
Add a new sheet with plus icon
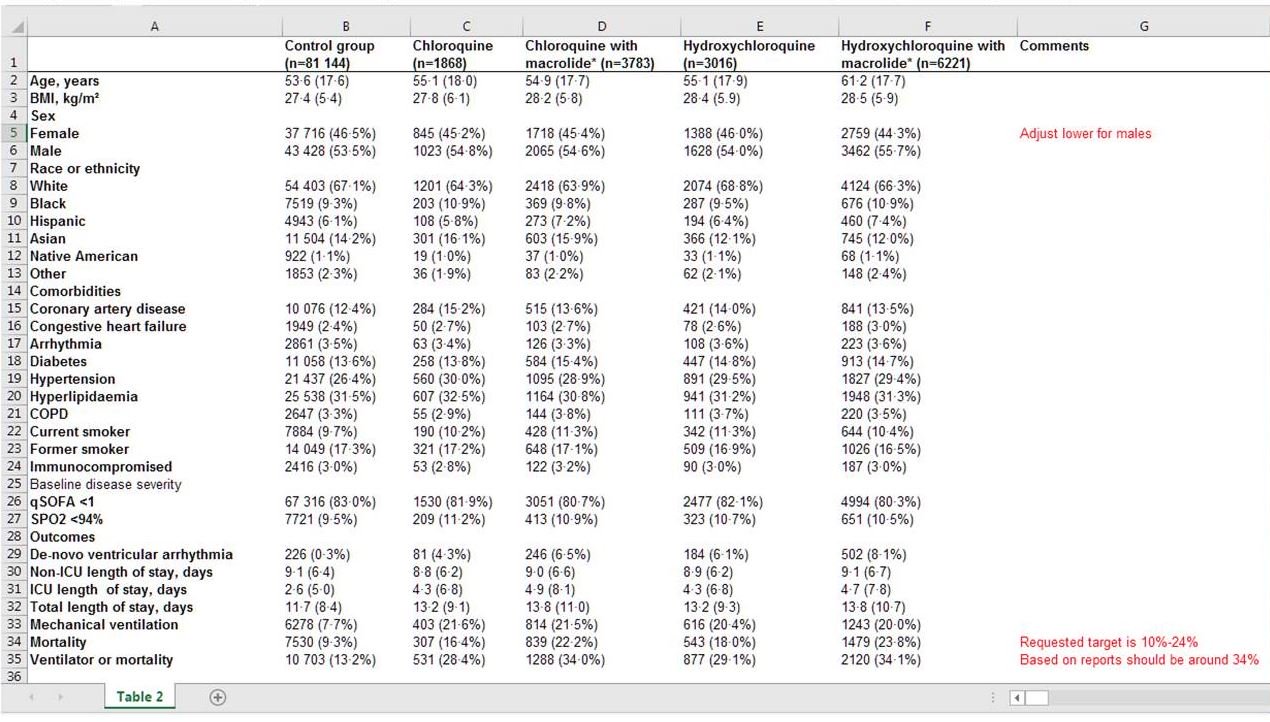[x=218, y=697]
